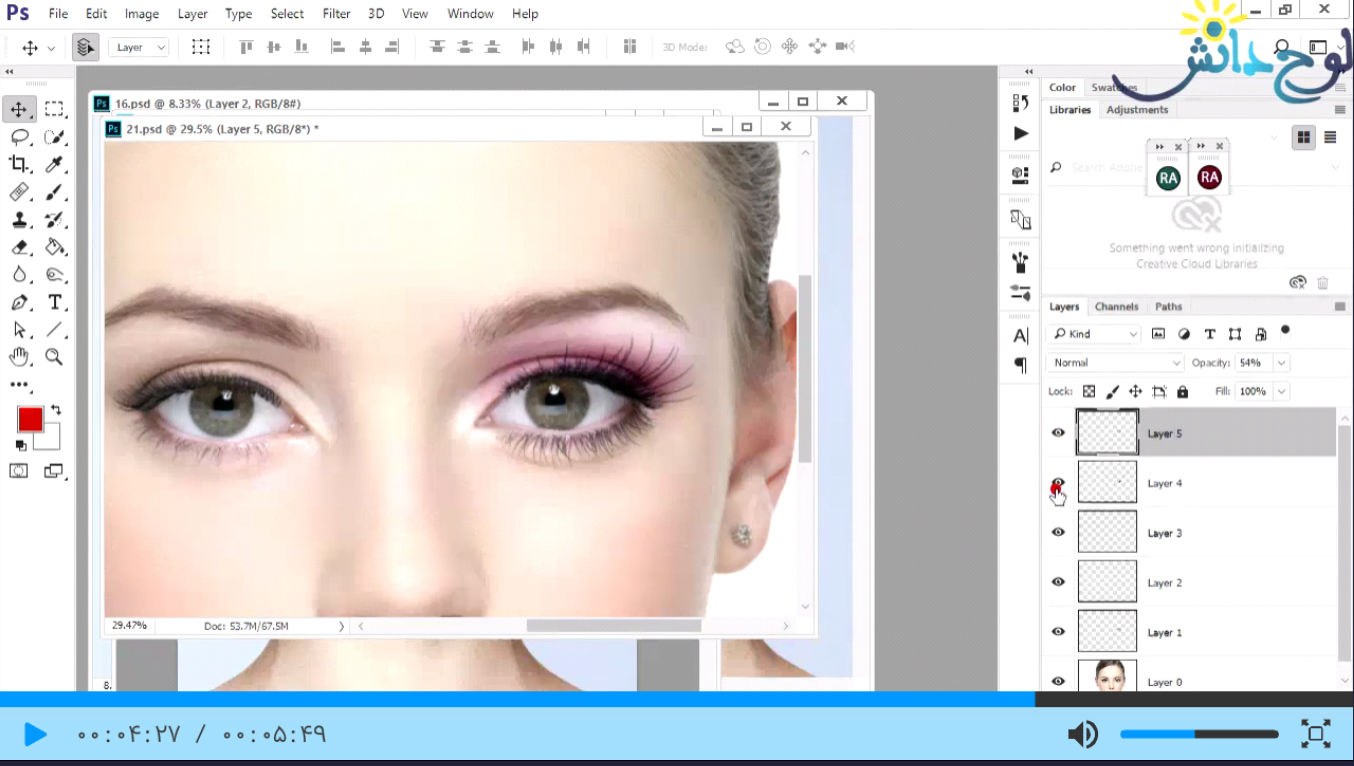Viewport: 1354px width, 766px height.
Task: Select the Horizontal Type tool
Action: coord(55,302)
